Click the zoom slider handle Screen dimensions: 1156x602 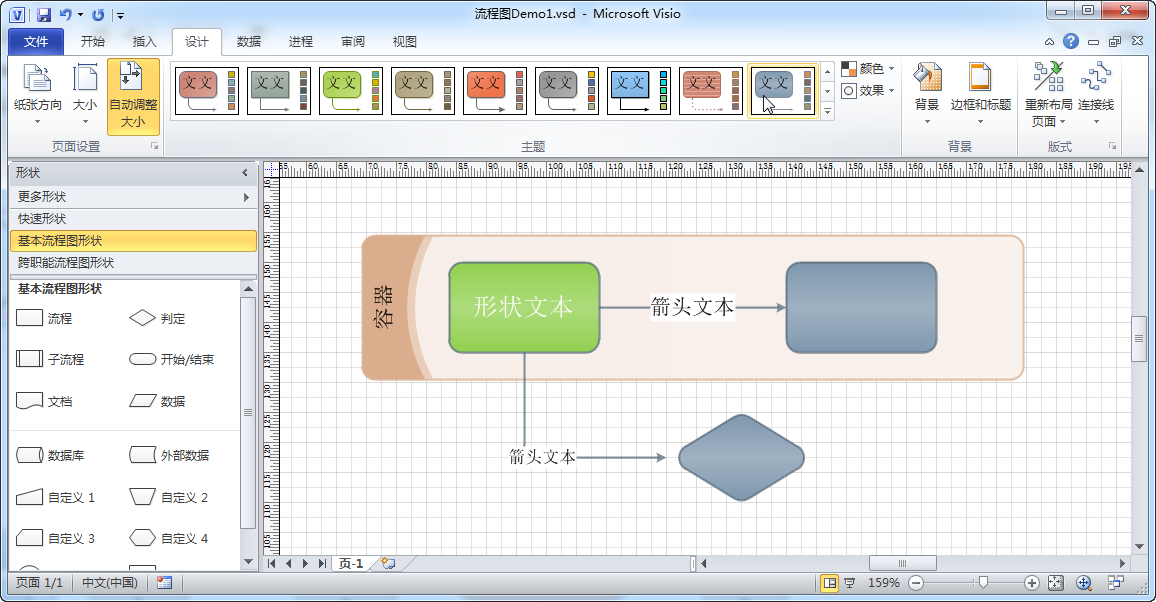984,582
